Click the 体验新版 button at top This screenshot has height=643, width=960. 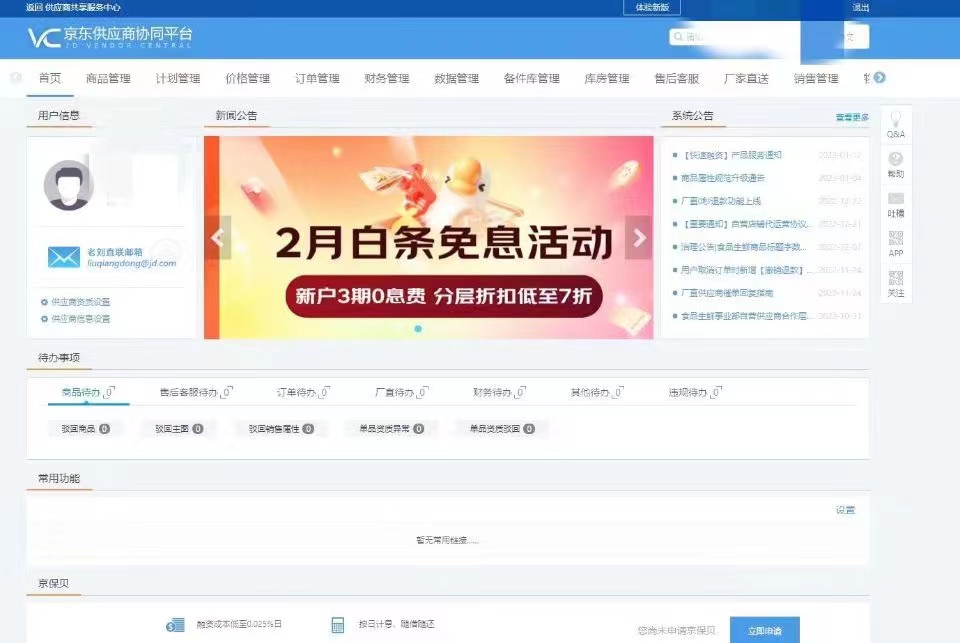click(650, 7)
